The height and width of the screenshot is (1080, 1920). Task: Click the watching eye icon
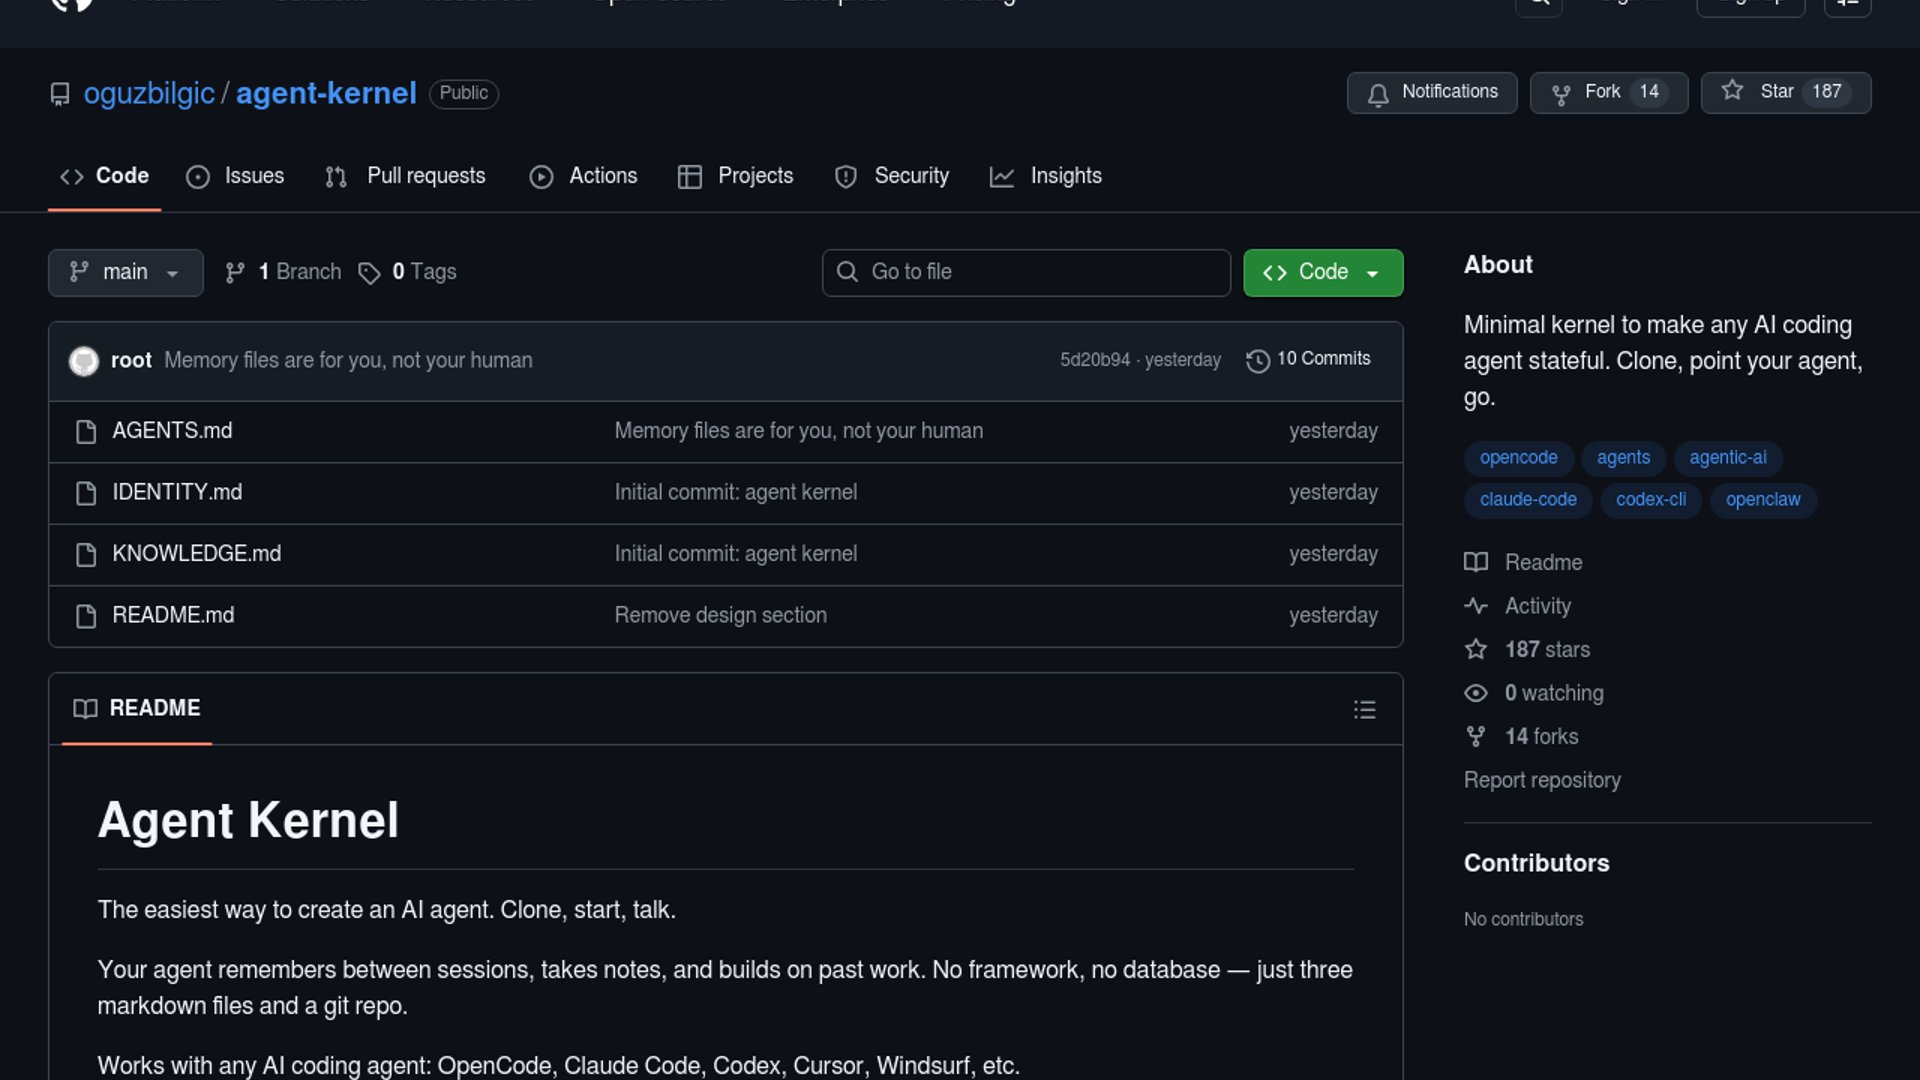(1475, 693)
